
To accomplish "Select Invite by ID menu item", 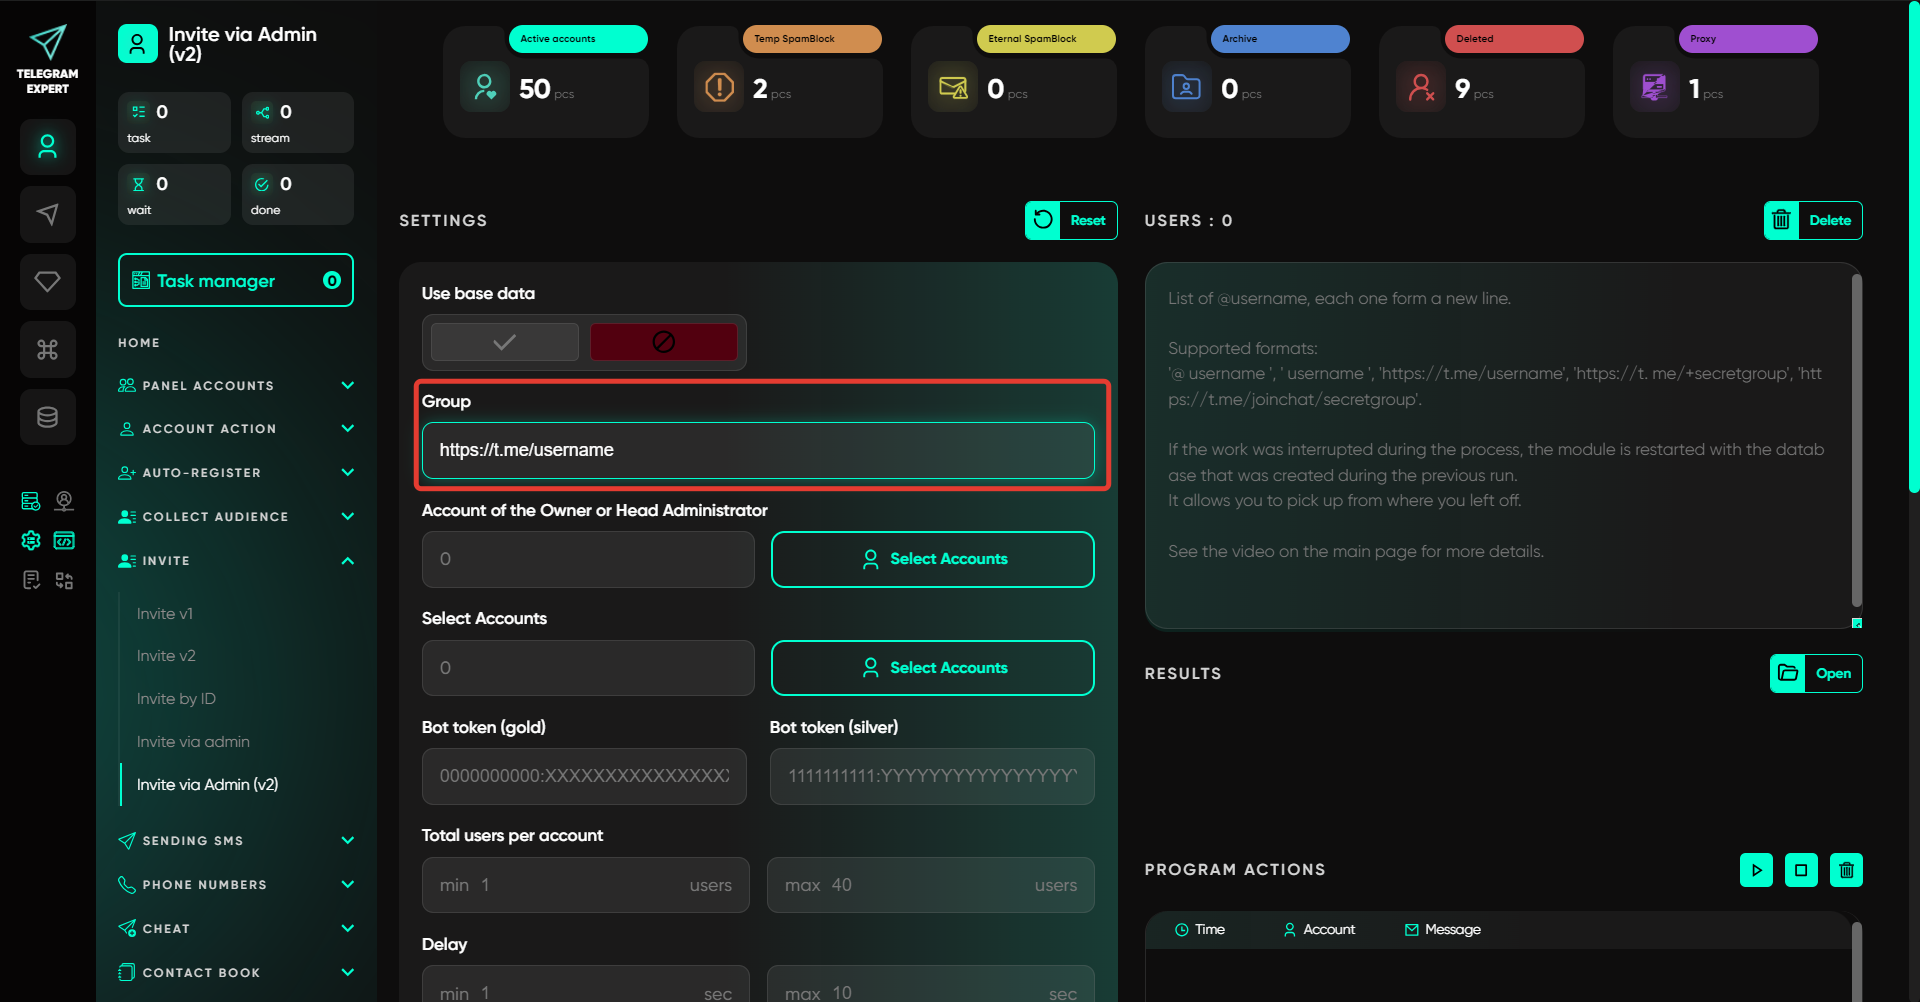I will point(176,699).
